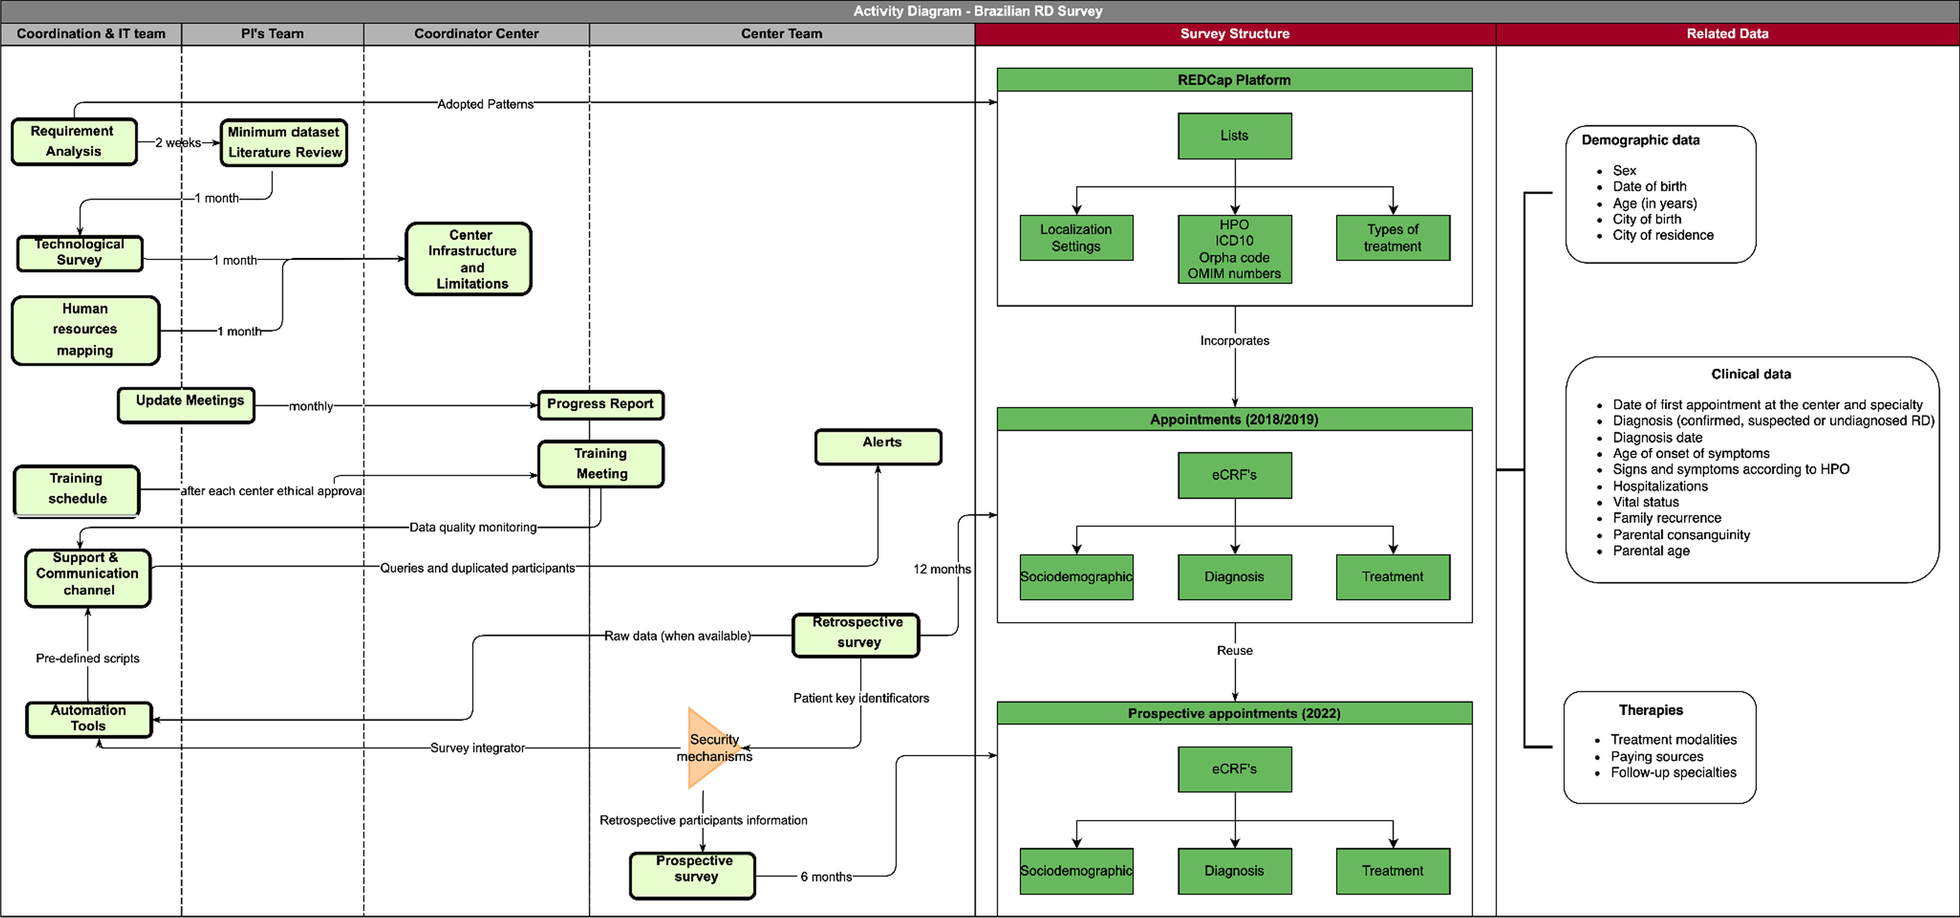Select Center Infrastructure and Limitations box
The width and height of the screenshot is (1960, 918).
pyautogui.click(x=469, y=259)
